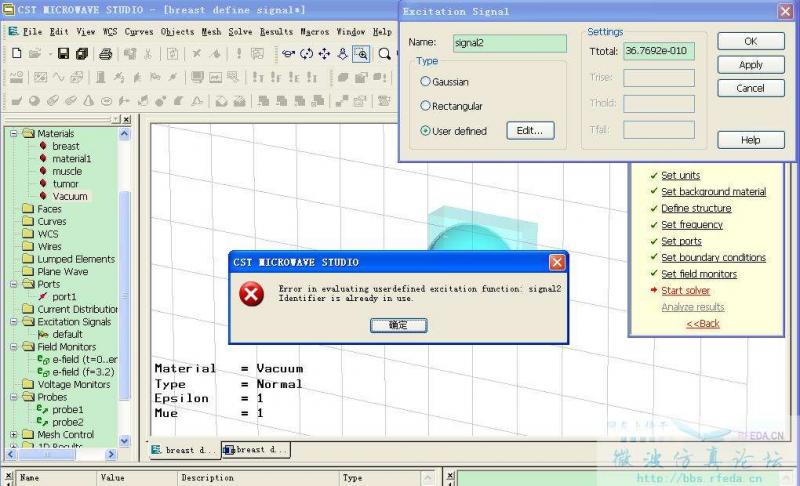
Task: Select the Zoom rectangle tool
Action: [x=361, y=54]
